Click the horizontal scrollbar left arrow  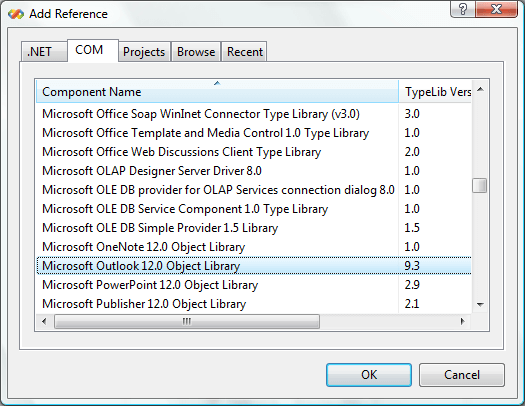44,322
